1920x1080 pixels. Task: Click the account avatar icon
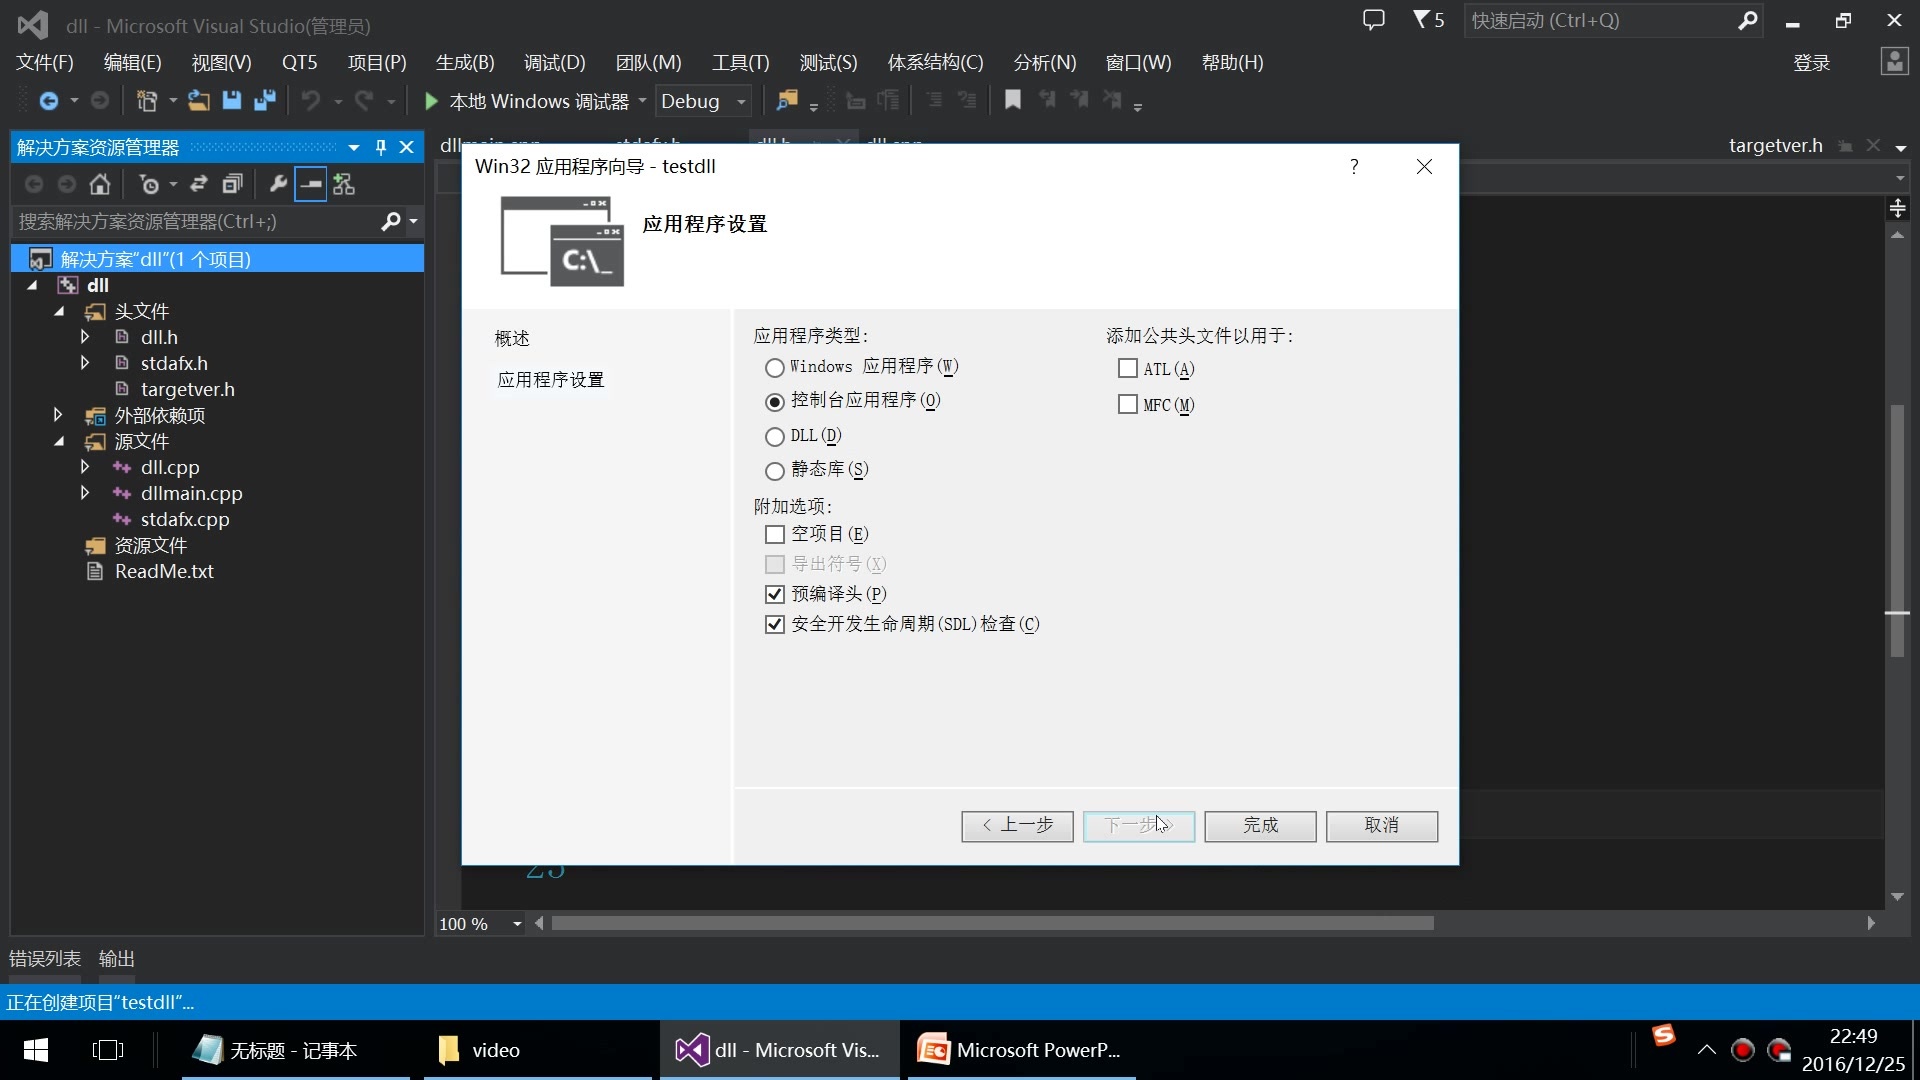point(1894,62)
